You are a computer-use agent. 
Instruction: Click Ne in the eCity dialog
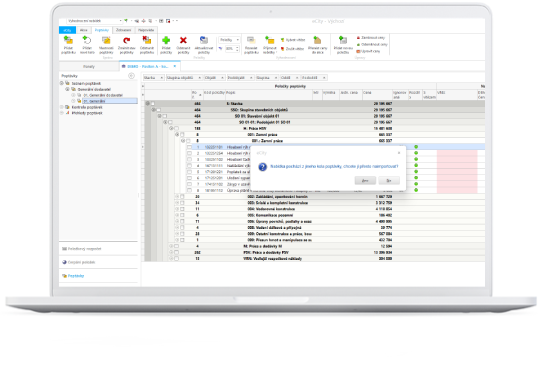click(x=389, y=180)
